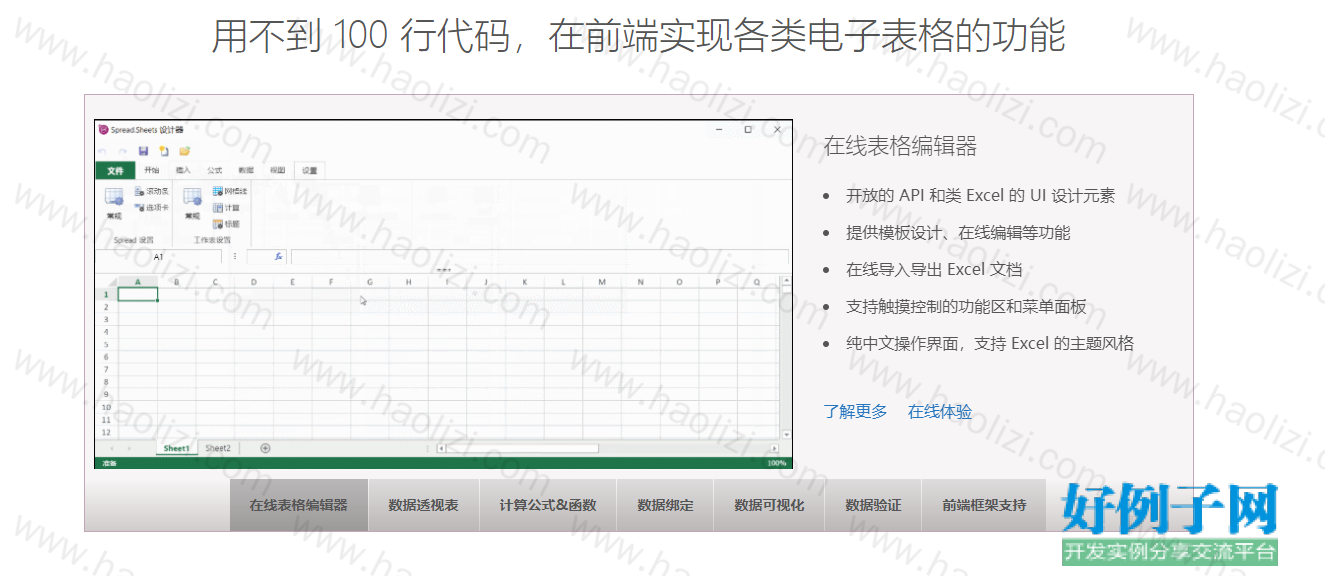Click the 计算 ribbon option
Image resolution: width=1325 pixels, height=576 pixels.
(x=226, y=208)
